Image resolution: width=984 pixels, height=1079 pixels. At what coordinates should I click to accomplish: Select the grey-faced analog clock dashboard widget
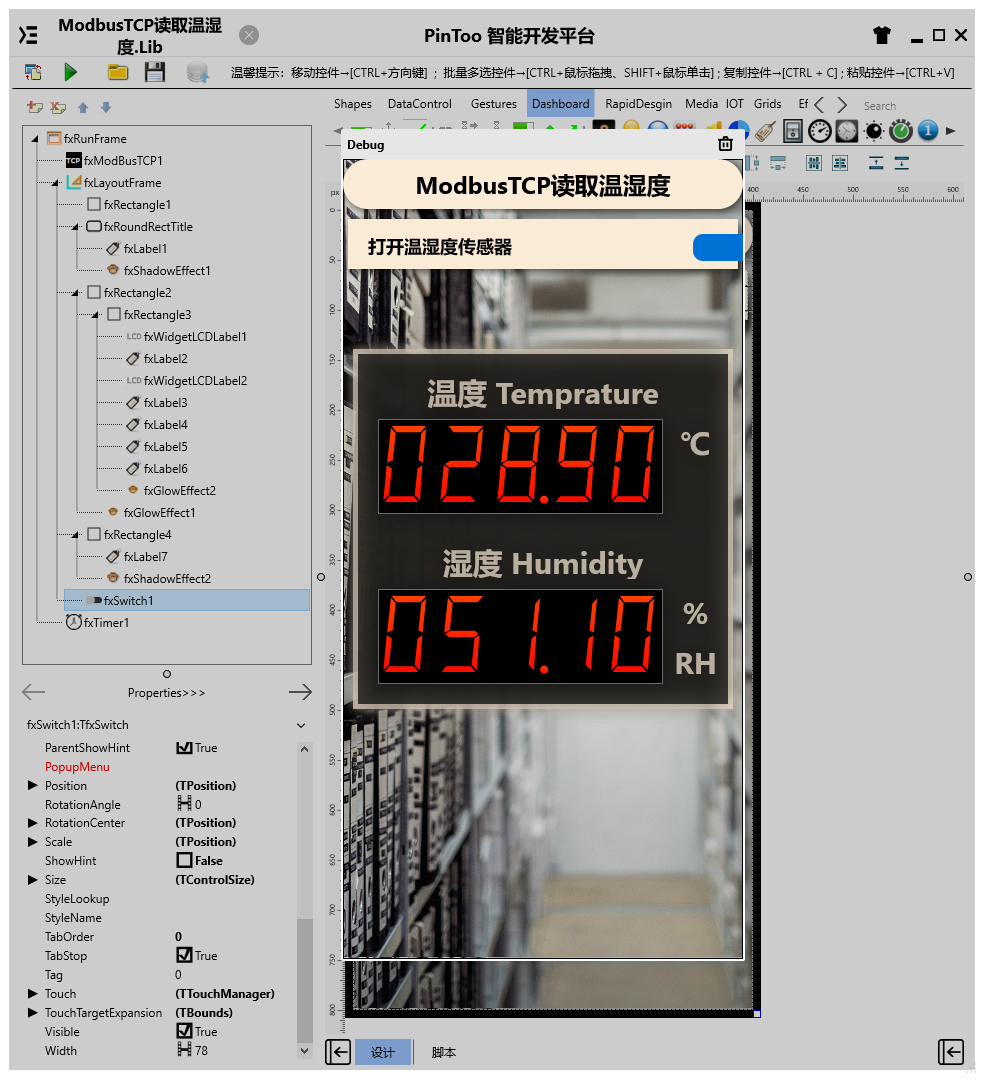[846, 131]
